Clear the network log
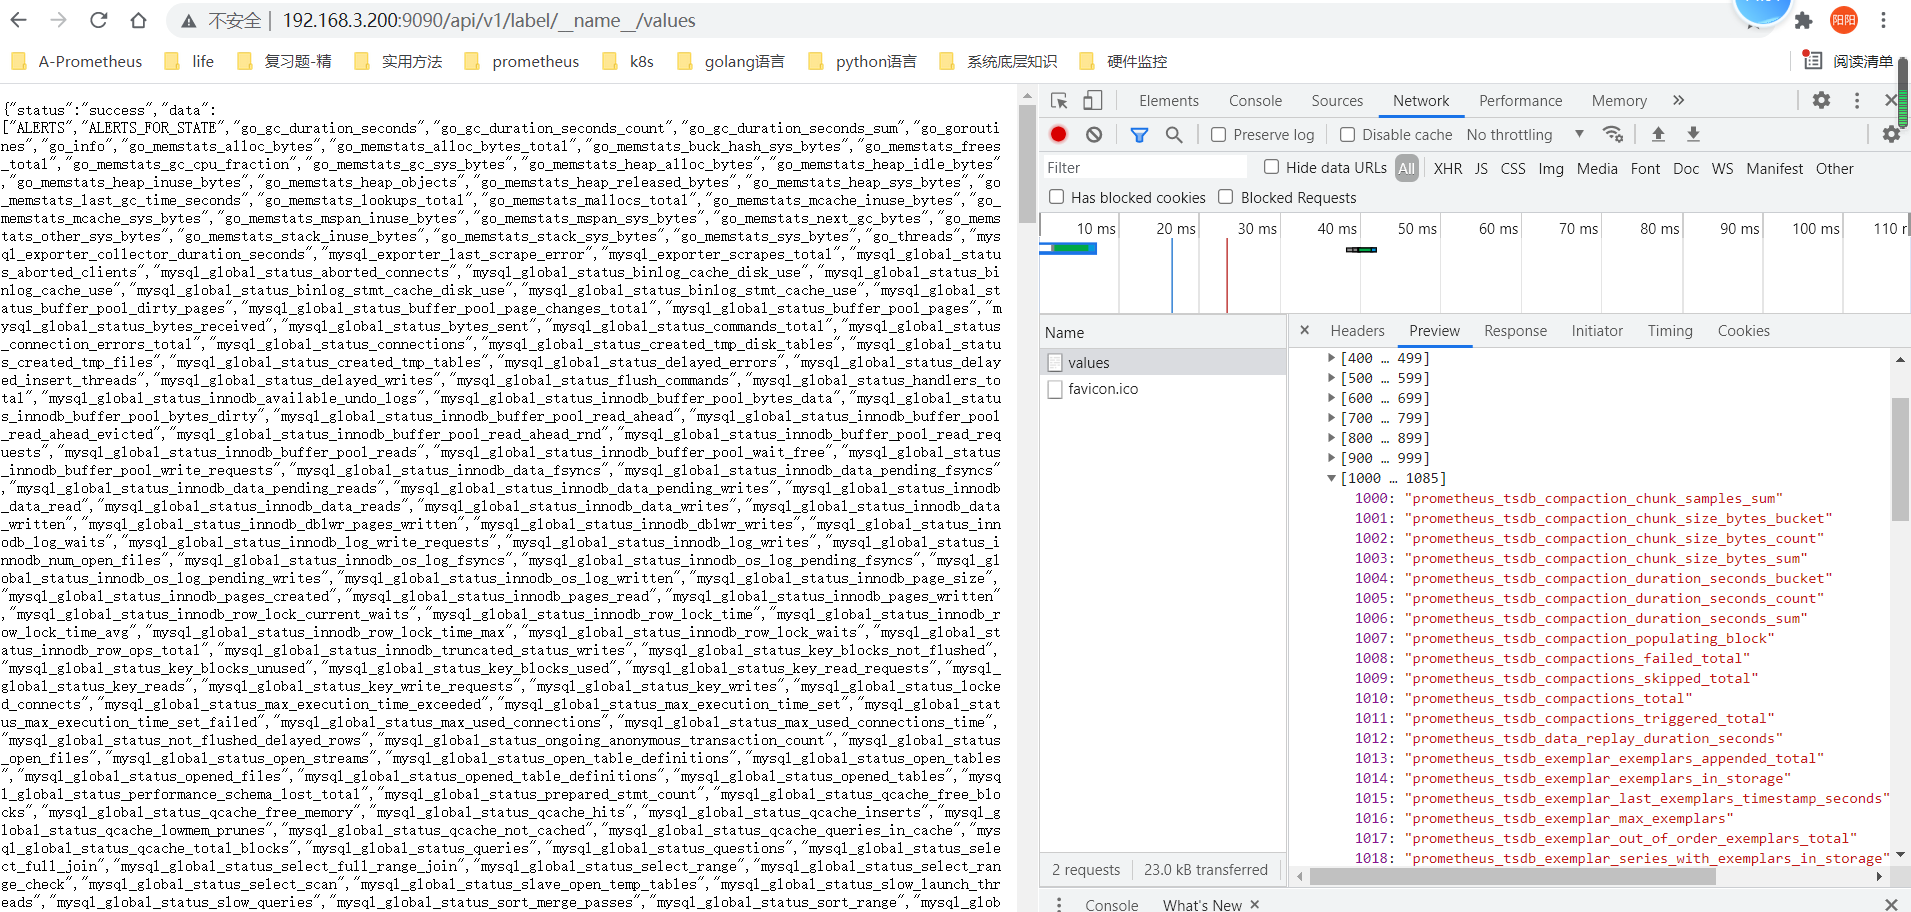Screen dimensions: 1911x912 coord(1094,134)
